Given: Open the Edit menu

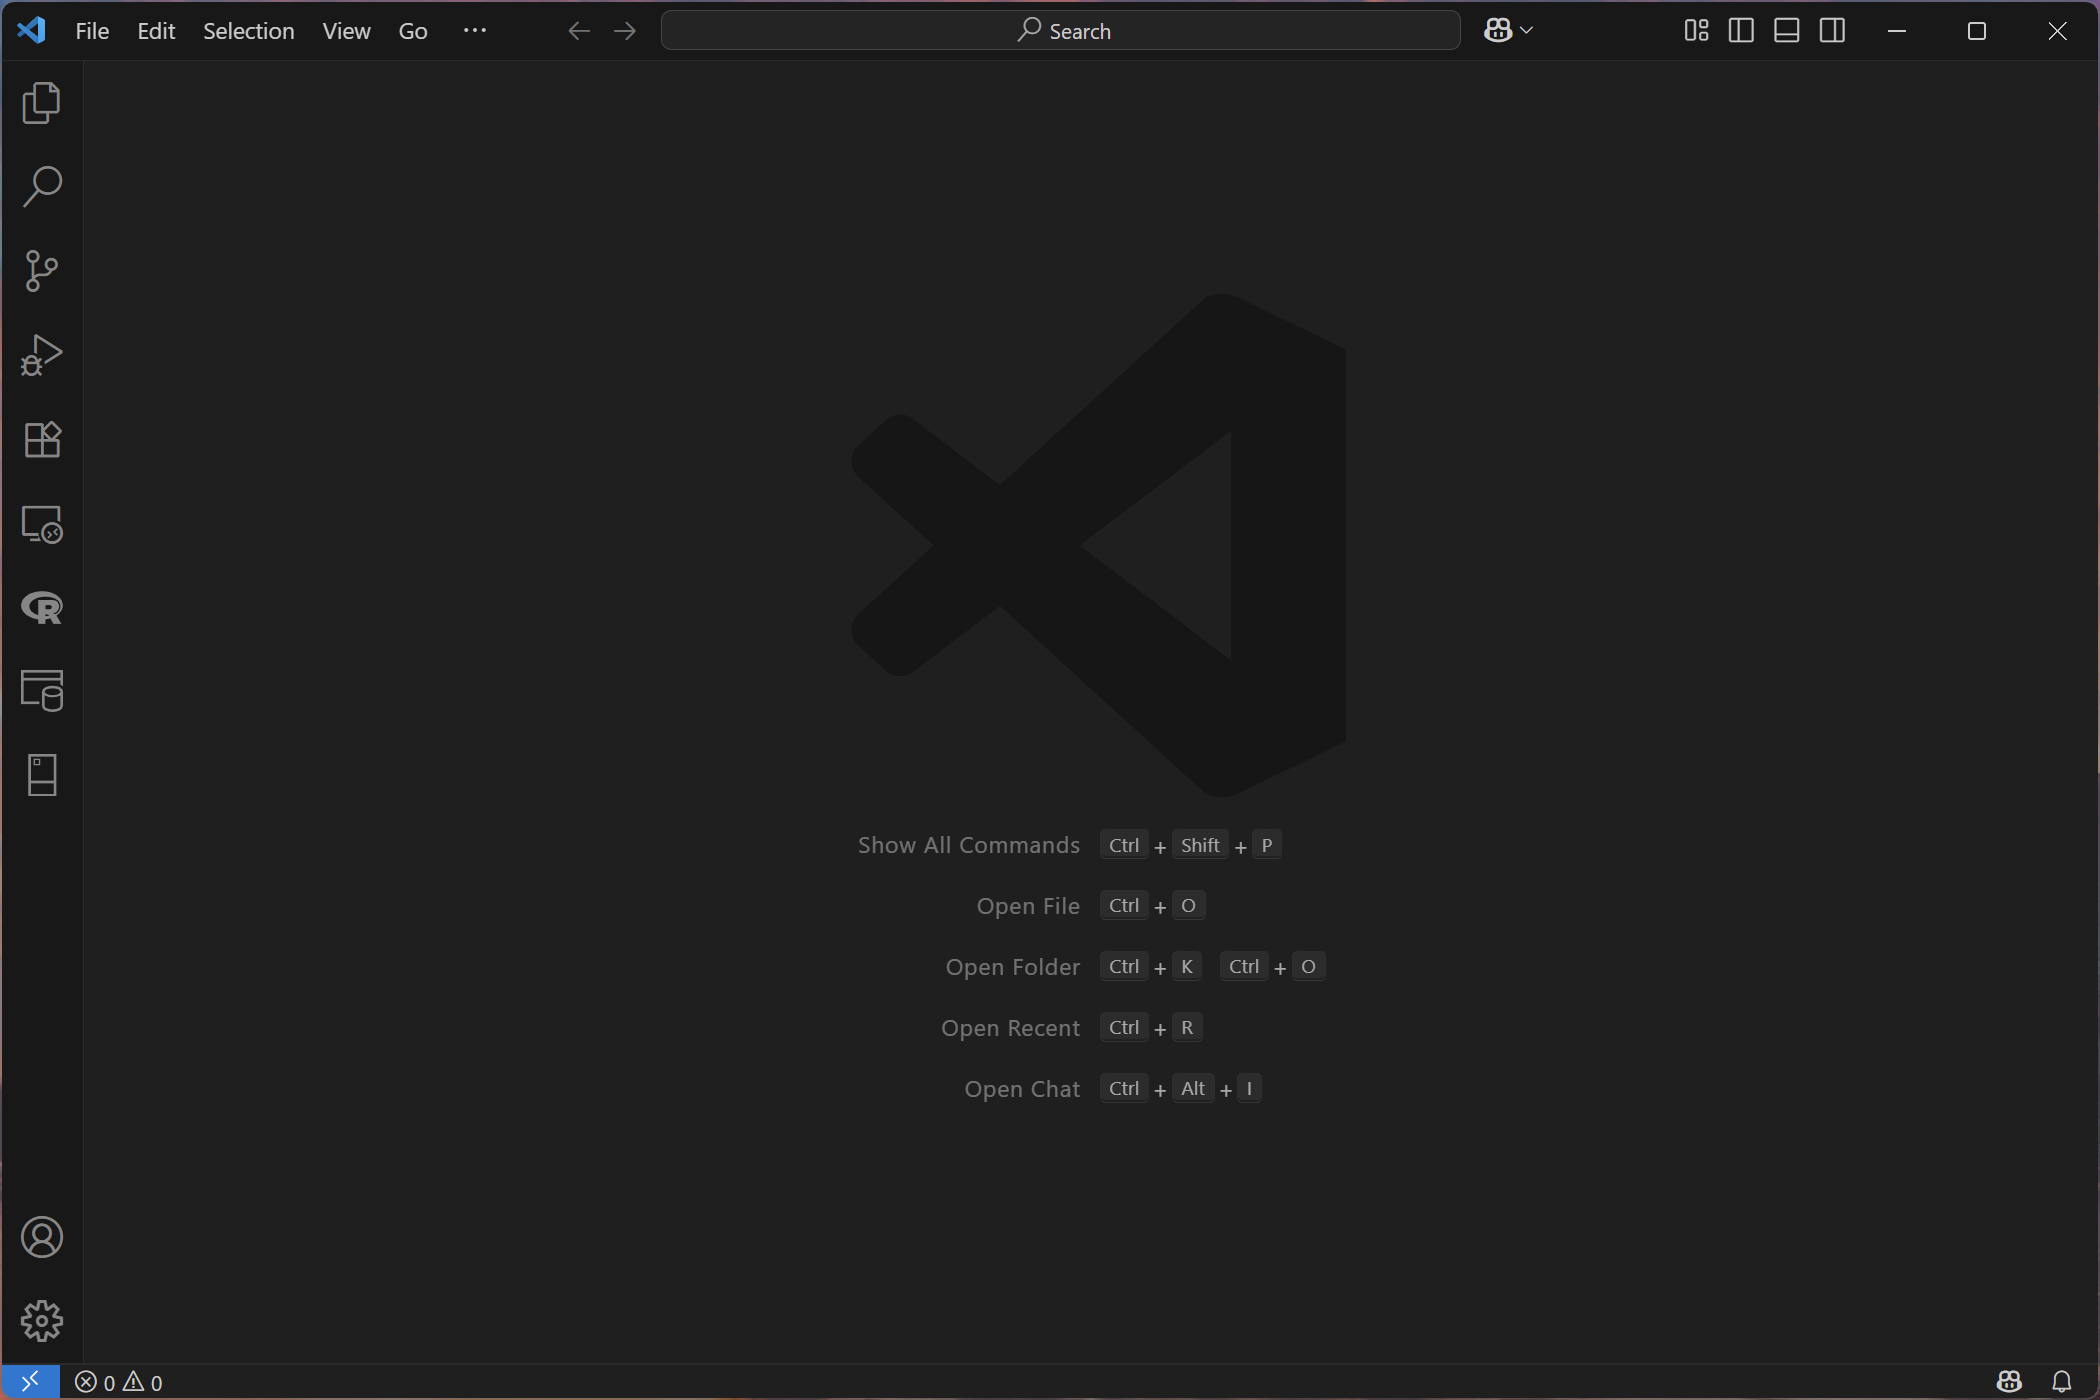Looking at the screenshot, I should (x=156, y=31).
